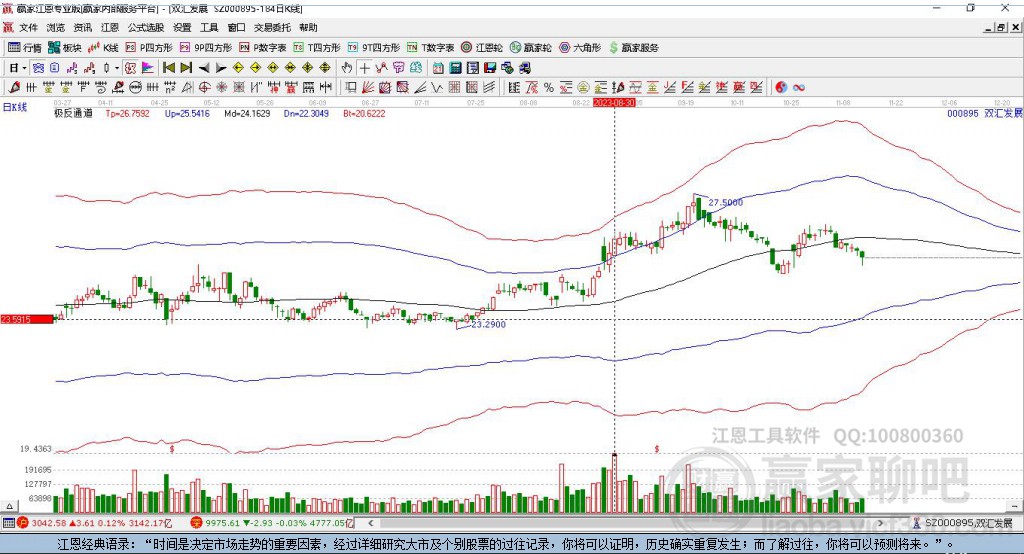Click the red 23.5915 price tag
1024x554 pixels.
pos(26,319)
